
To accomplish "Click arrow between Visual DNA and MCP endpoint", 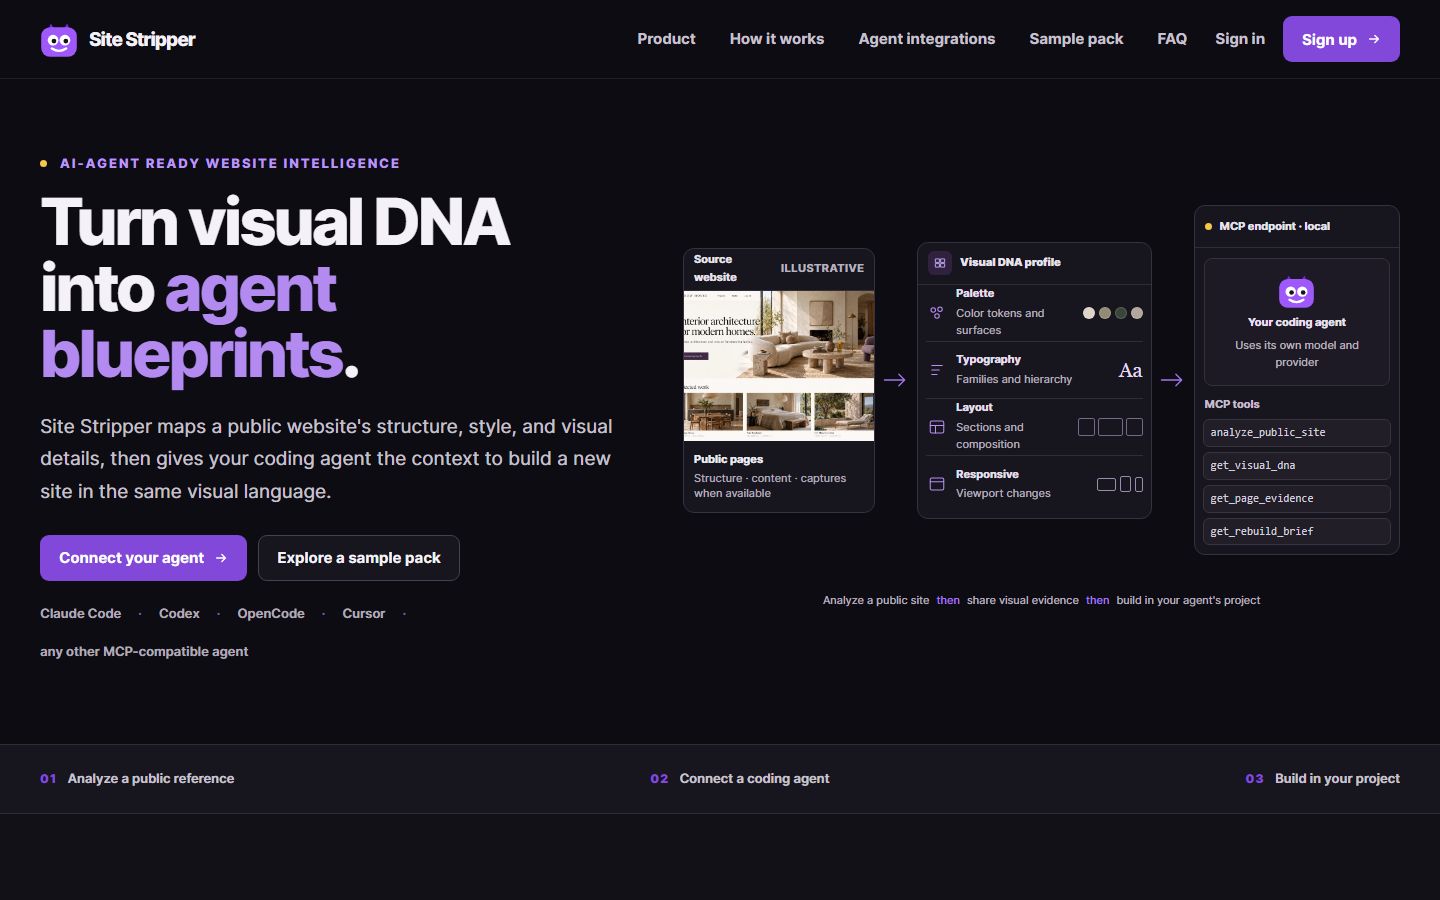I will [1172, 380].
